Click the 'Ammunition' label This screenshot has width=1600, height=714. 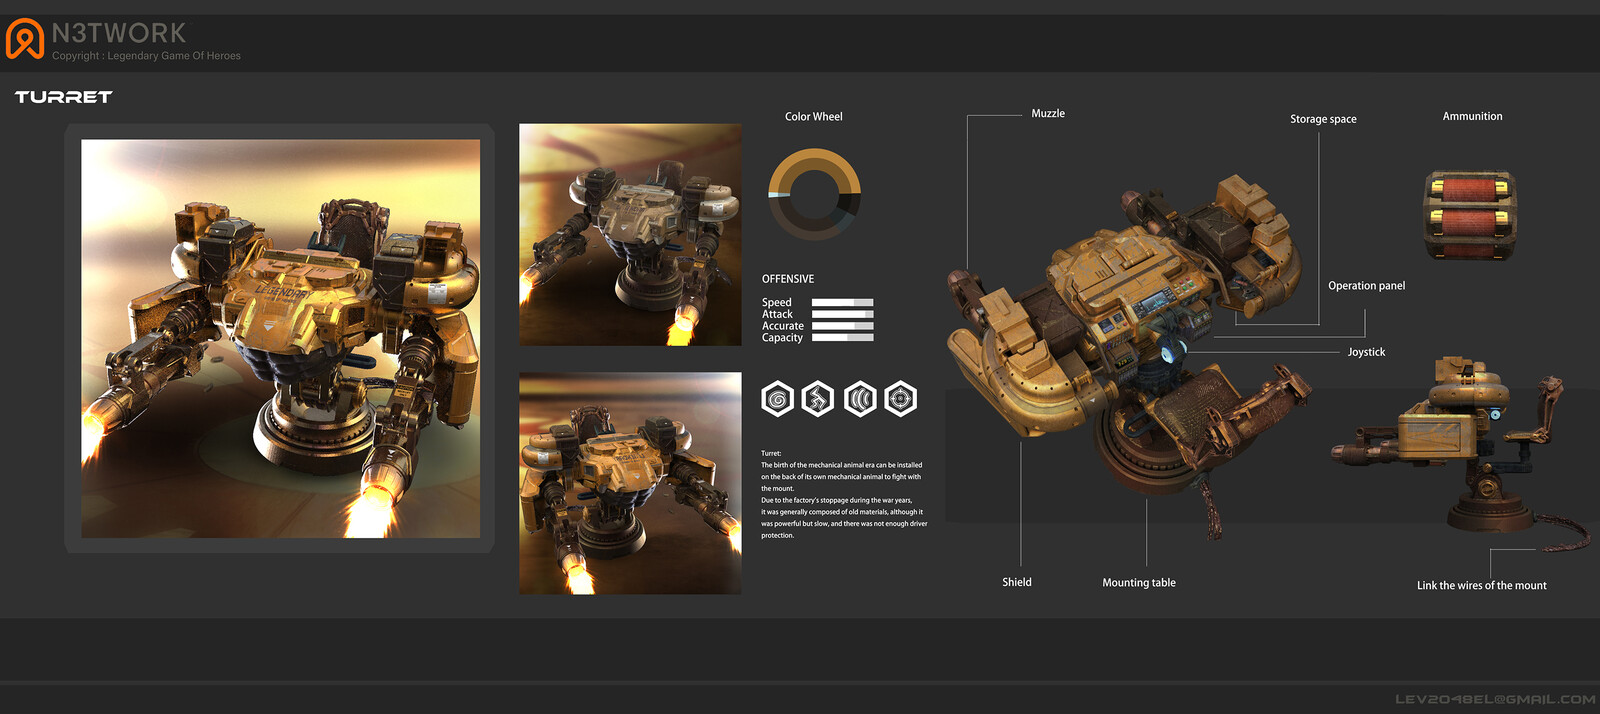coord(1472,116)
